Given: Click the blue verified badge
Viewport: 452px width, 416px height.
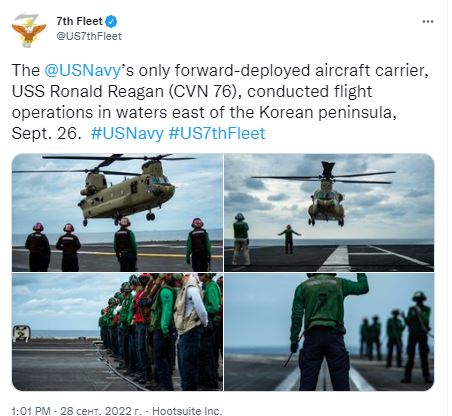Looking at the screenshot, I should 111,22.
